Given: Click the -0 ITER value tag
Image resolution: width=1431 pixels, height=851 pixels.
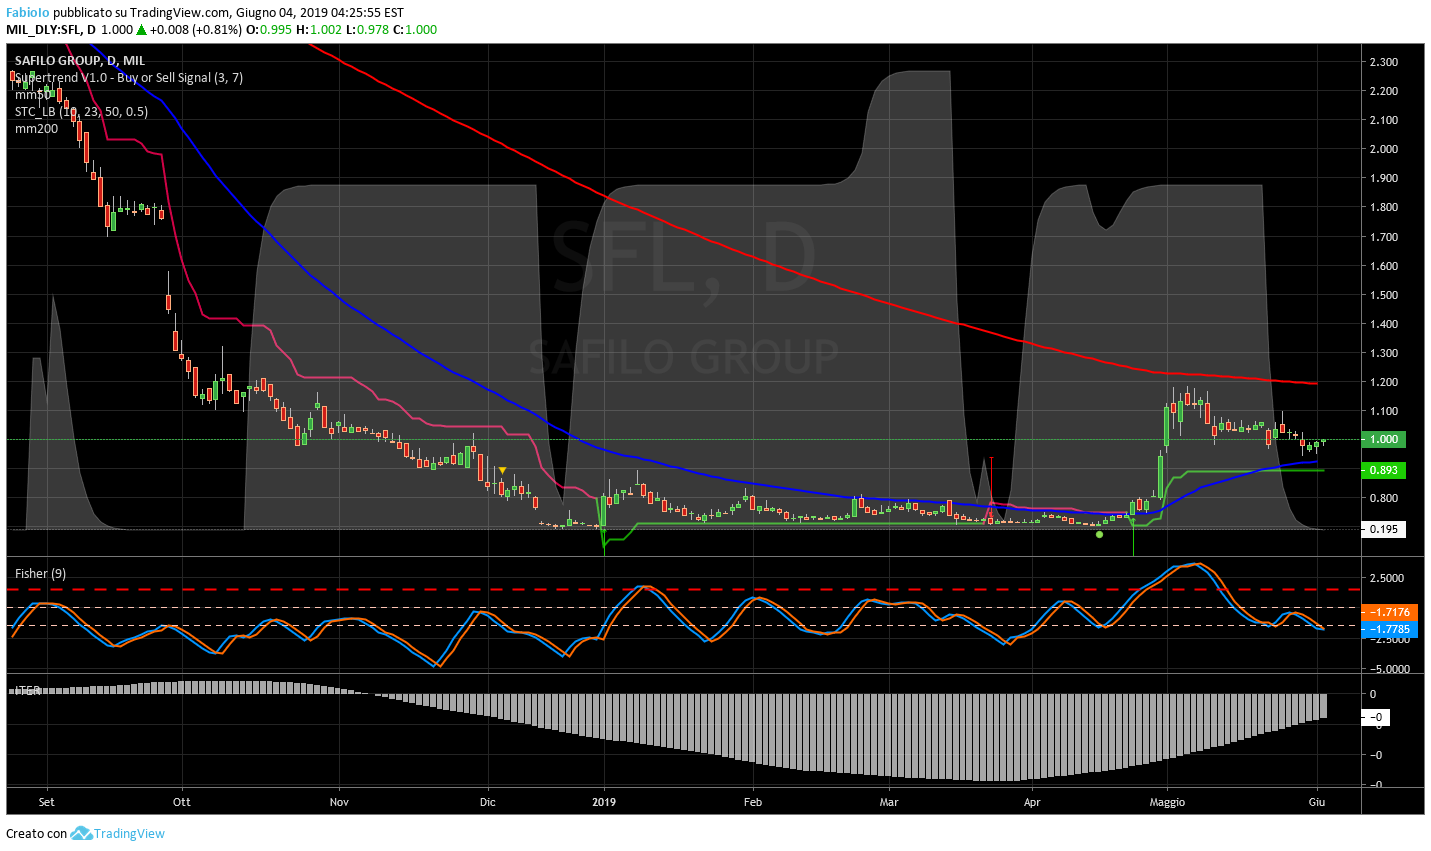Looking at the screenshot, I should click(x=1377, y=717).
